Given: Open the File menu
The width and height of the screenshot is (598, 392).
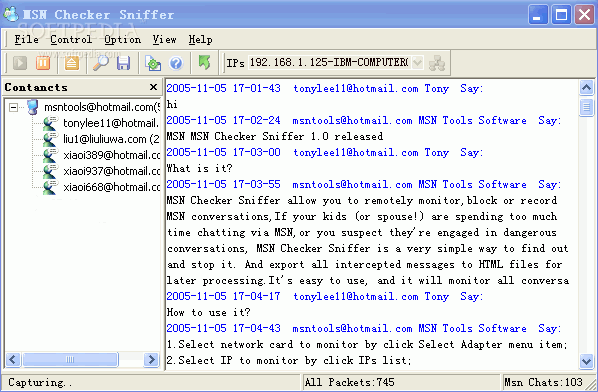Looking at the screenshot, I should [26, 39].
